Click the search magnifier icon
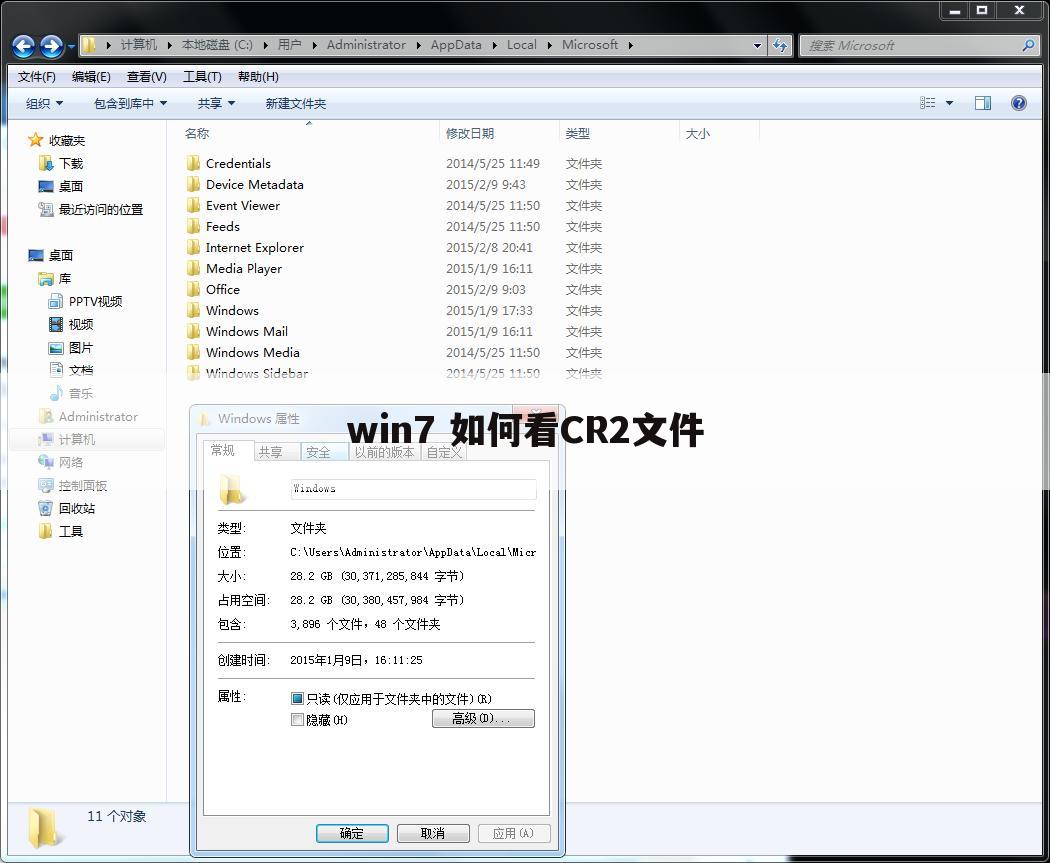 coord(1028,46)
